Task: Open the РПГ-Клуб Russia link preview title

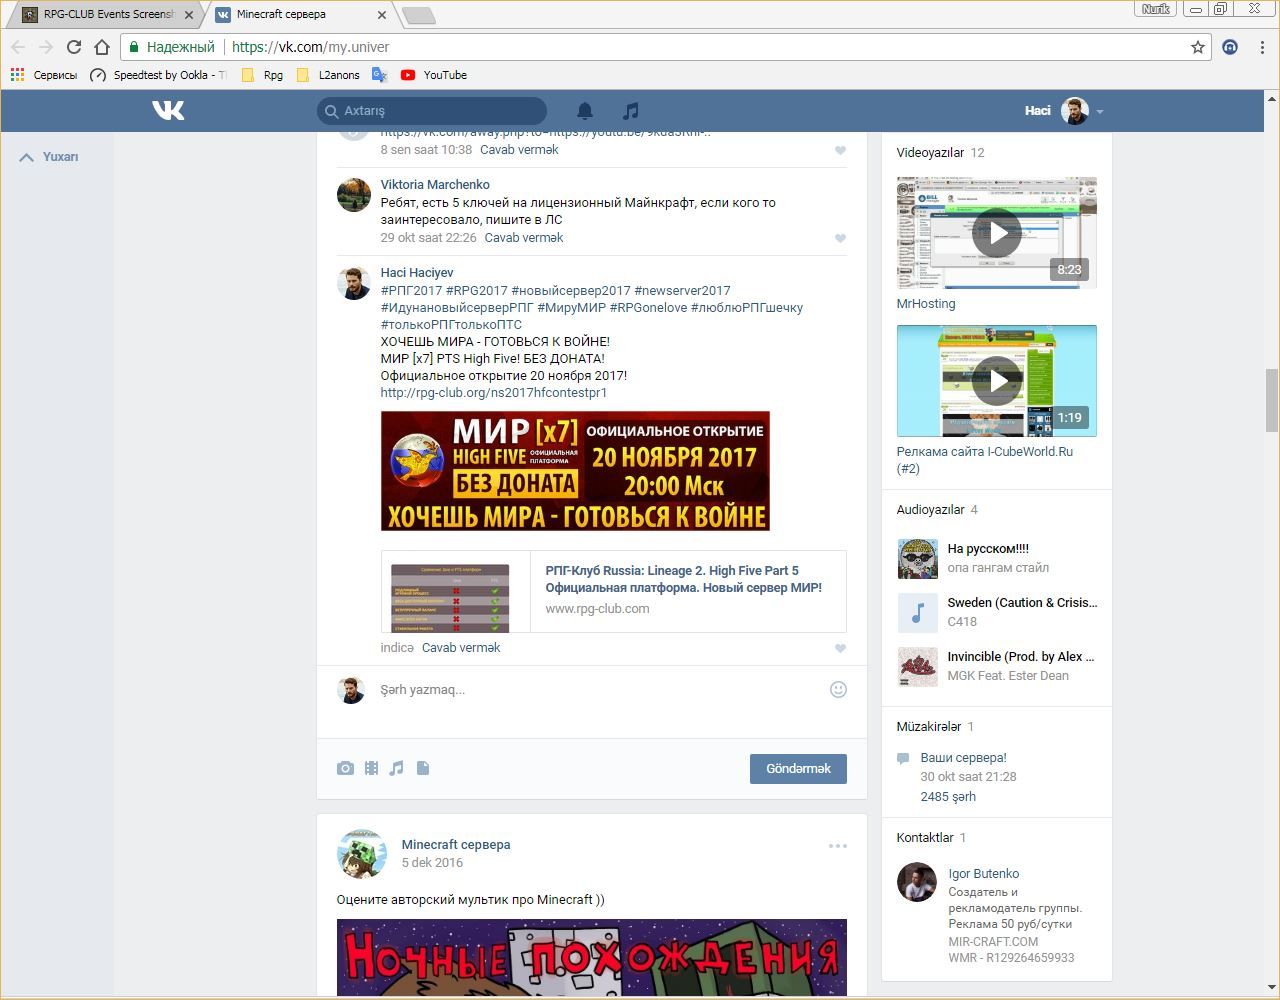Action: [683, 579]
